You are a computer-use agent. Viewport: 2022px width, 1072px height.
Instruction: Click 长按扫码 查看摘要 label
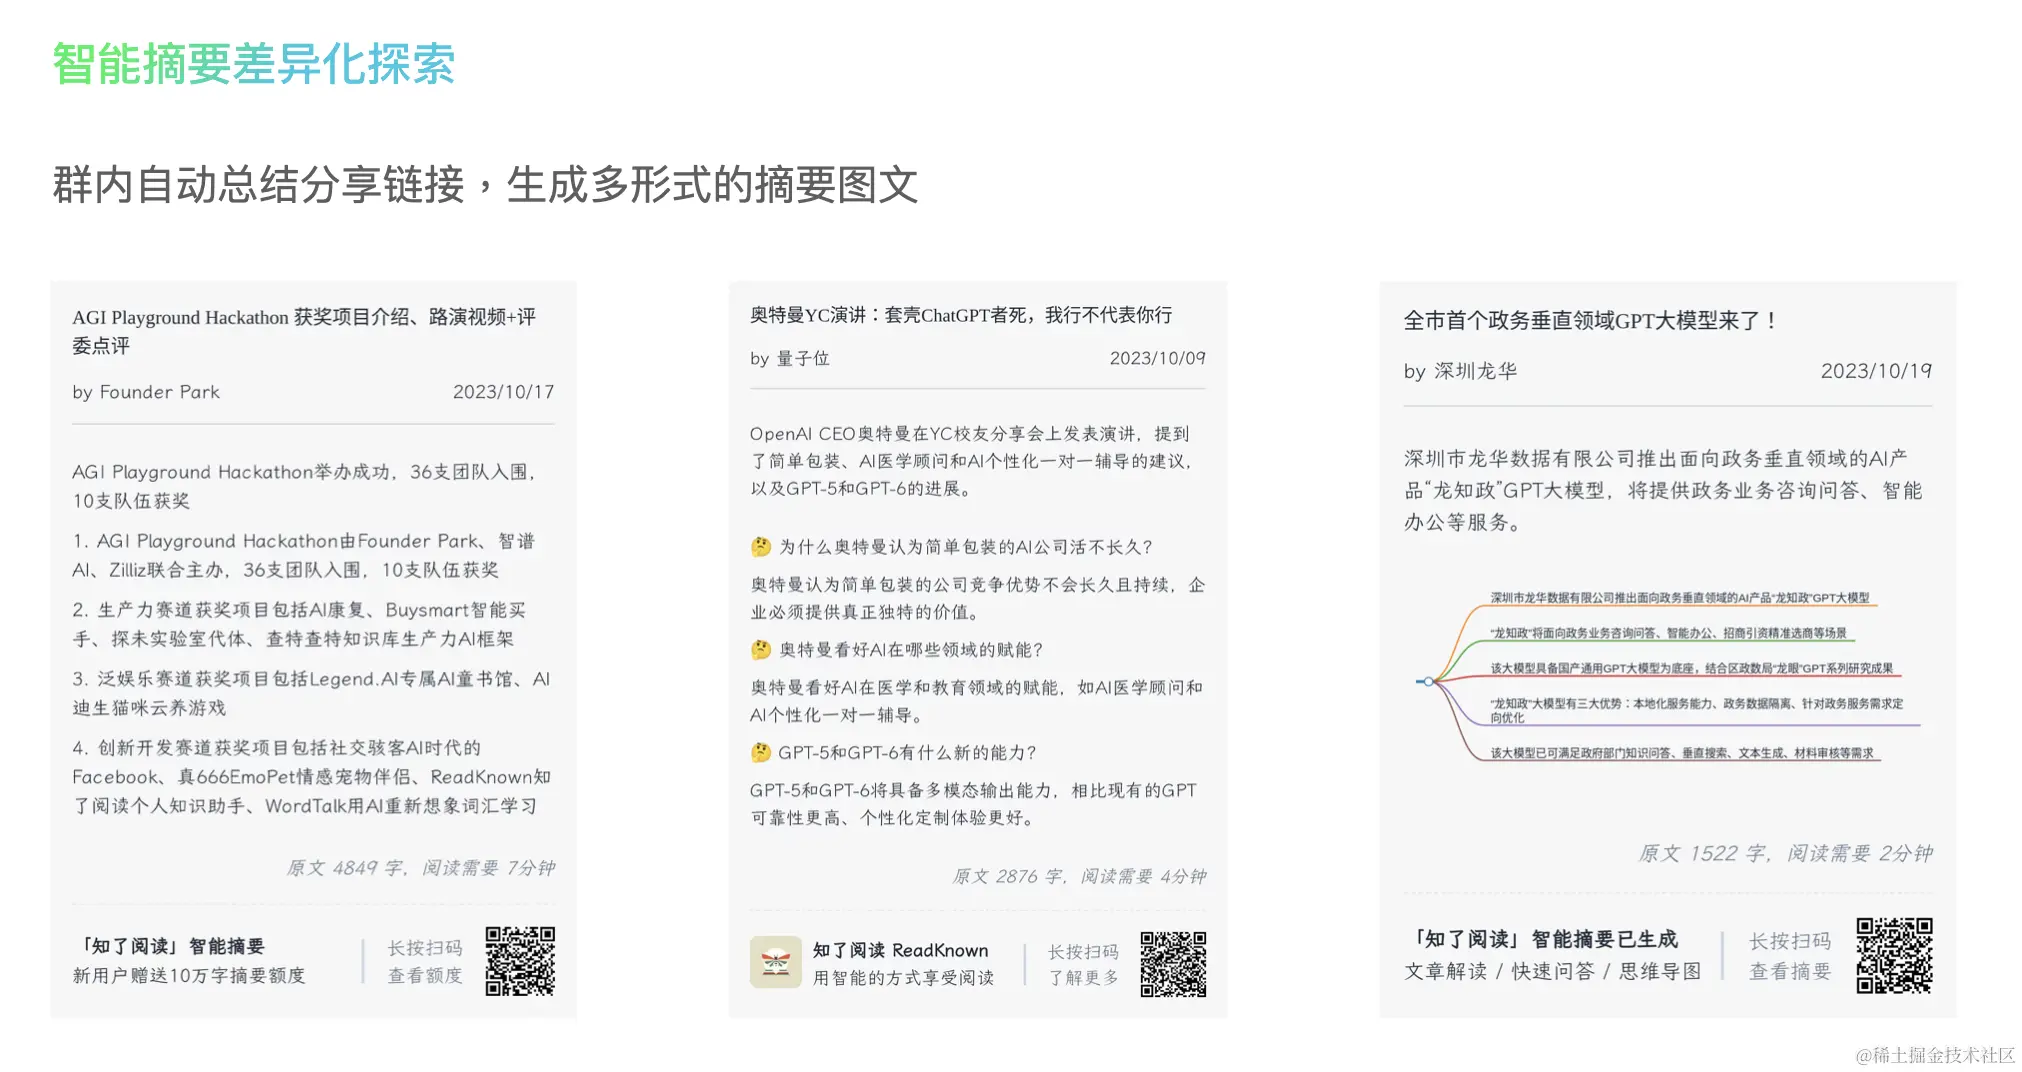click(x=1789, y=956)
